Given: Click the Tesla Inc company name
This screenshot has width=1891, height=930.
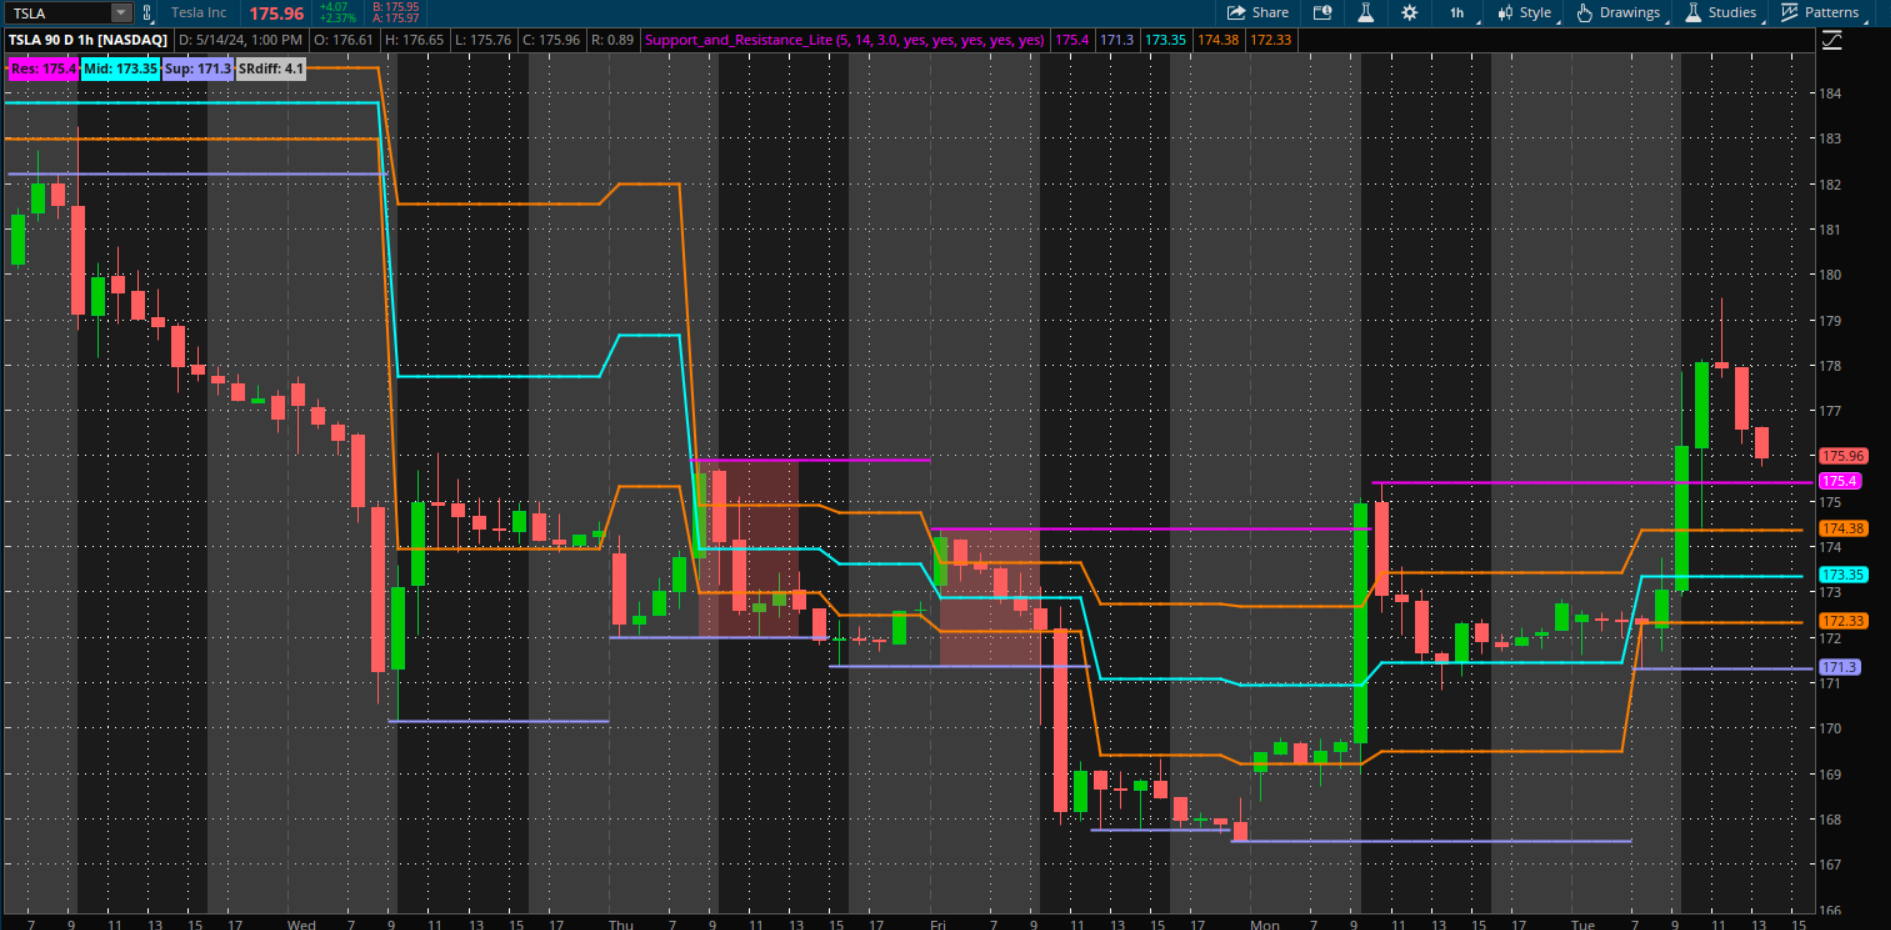Looking at the screenshot, I should click(x=199, y=13).
